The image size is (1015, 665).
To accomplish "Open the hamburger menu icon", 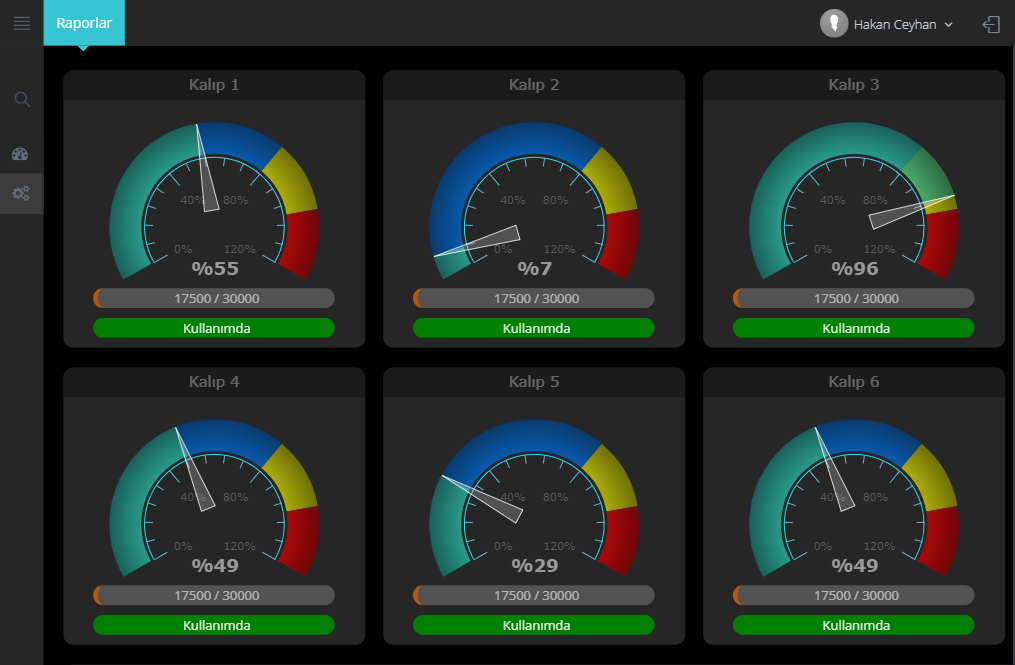I will pos(21,23).
